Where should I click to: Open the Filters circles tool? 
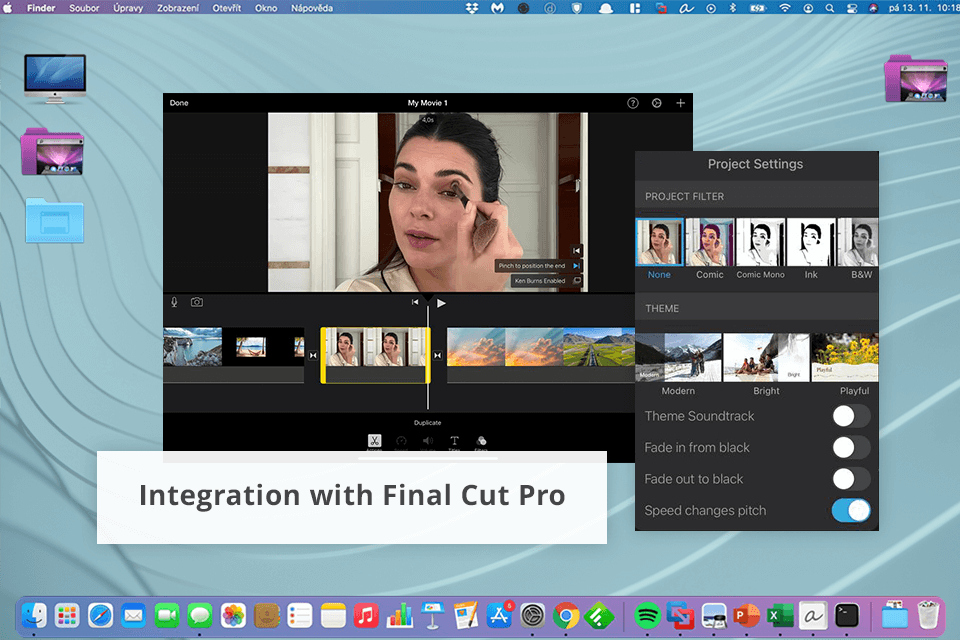[481, 441]
